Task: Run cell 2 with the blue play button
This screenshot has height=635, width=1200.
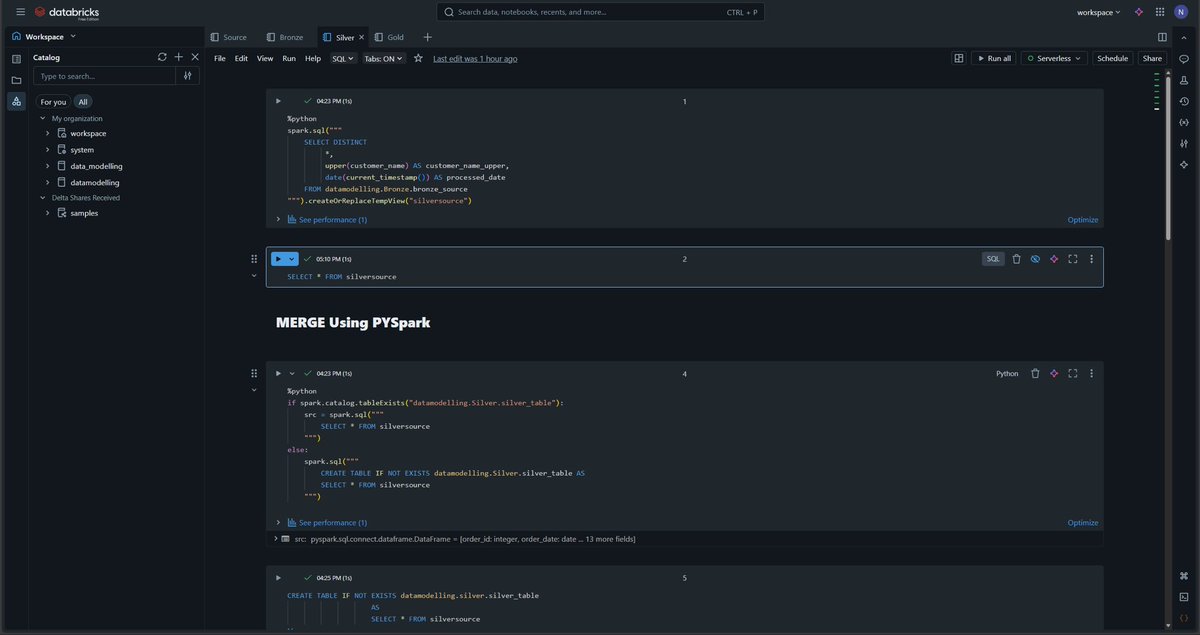Action: (x=278, y=259)
